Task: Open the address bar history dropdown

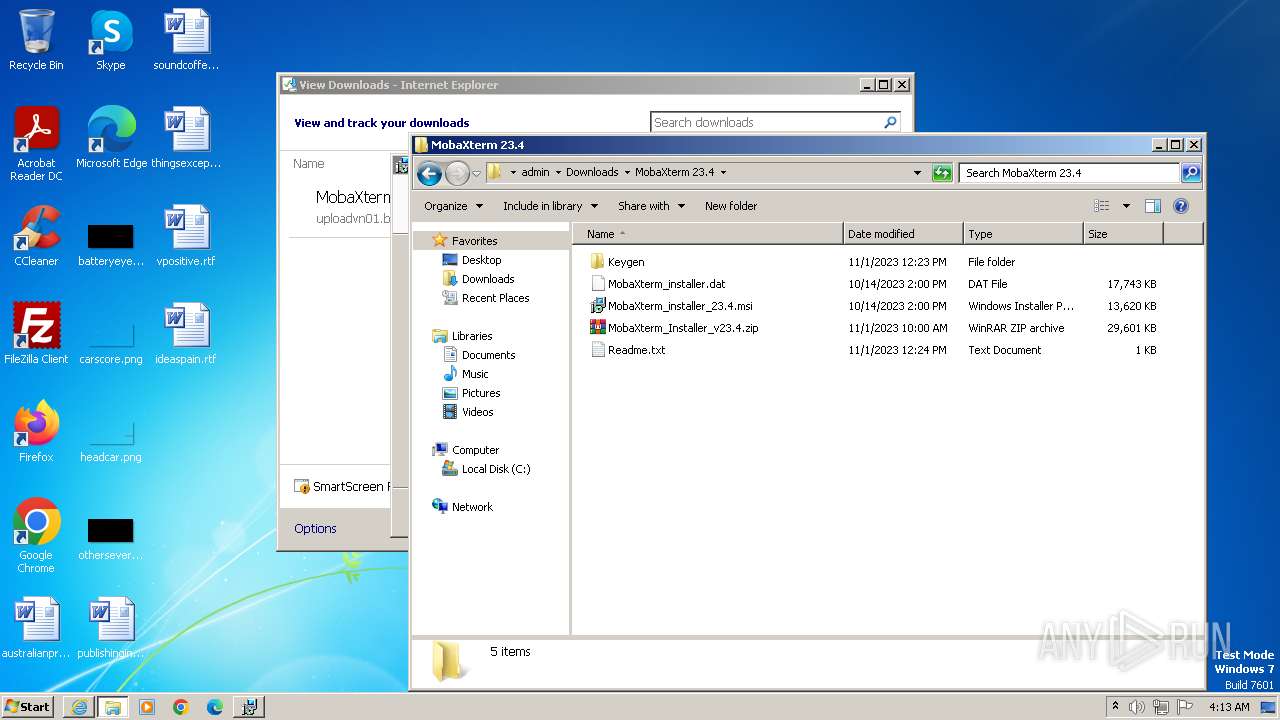Action: pos(917,172)
